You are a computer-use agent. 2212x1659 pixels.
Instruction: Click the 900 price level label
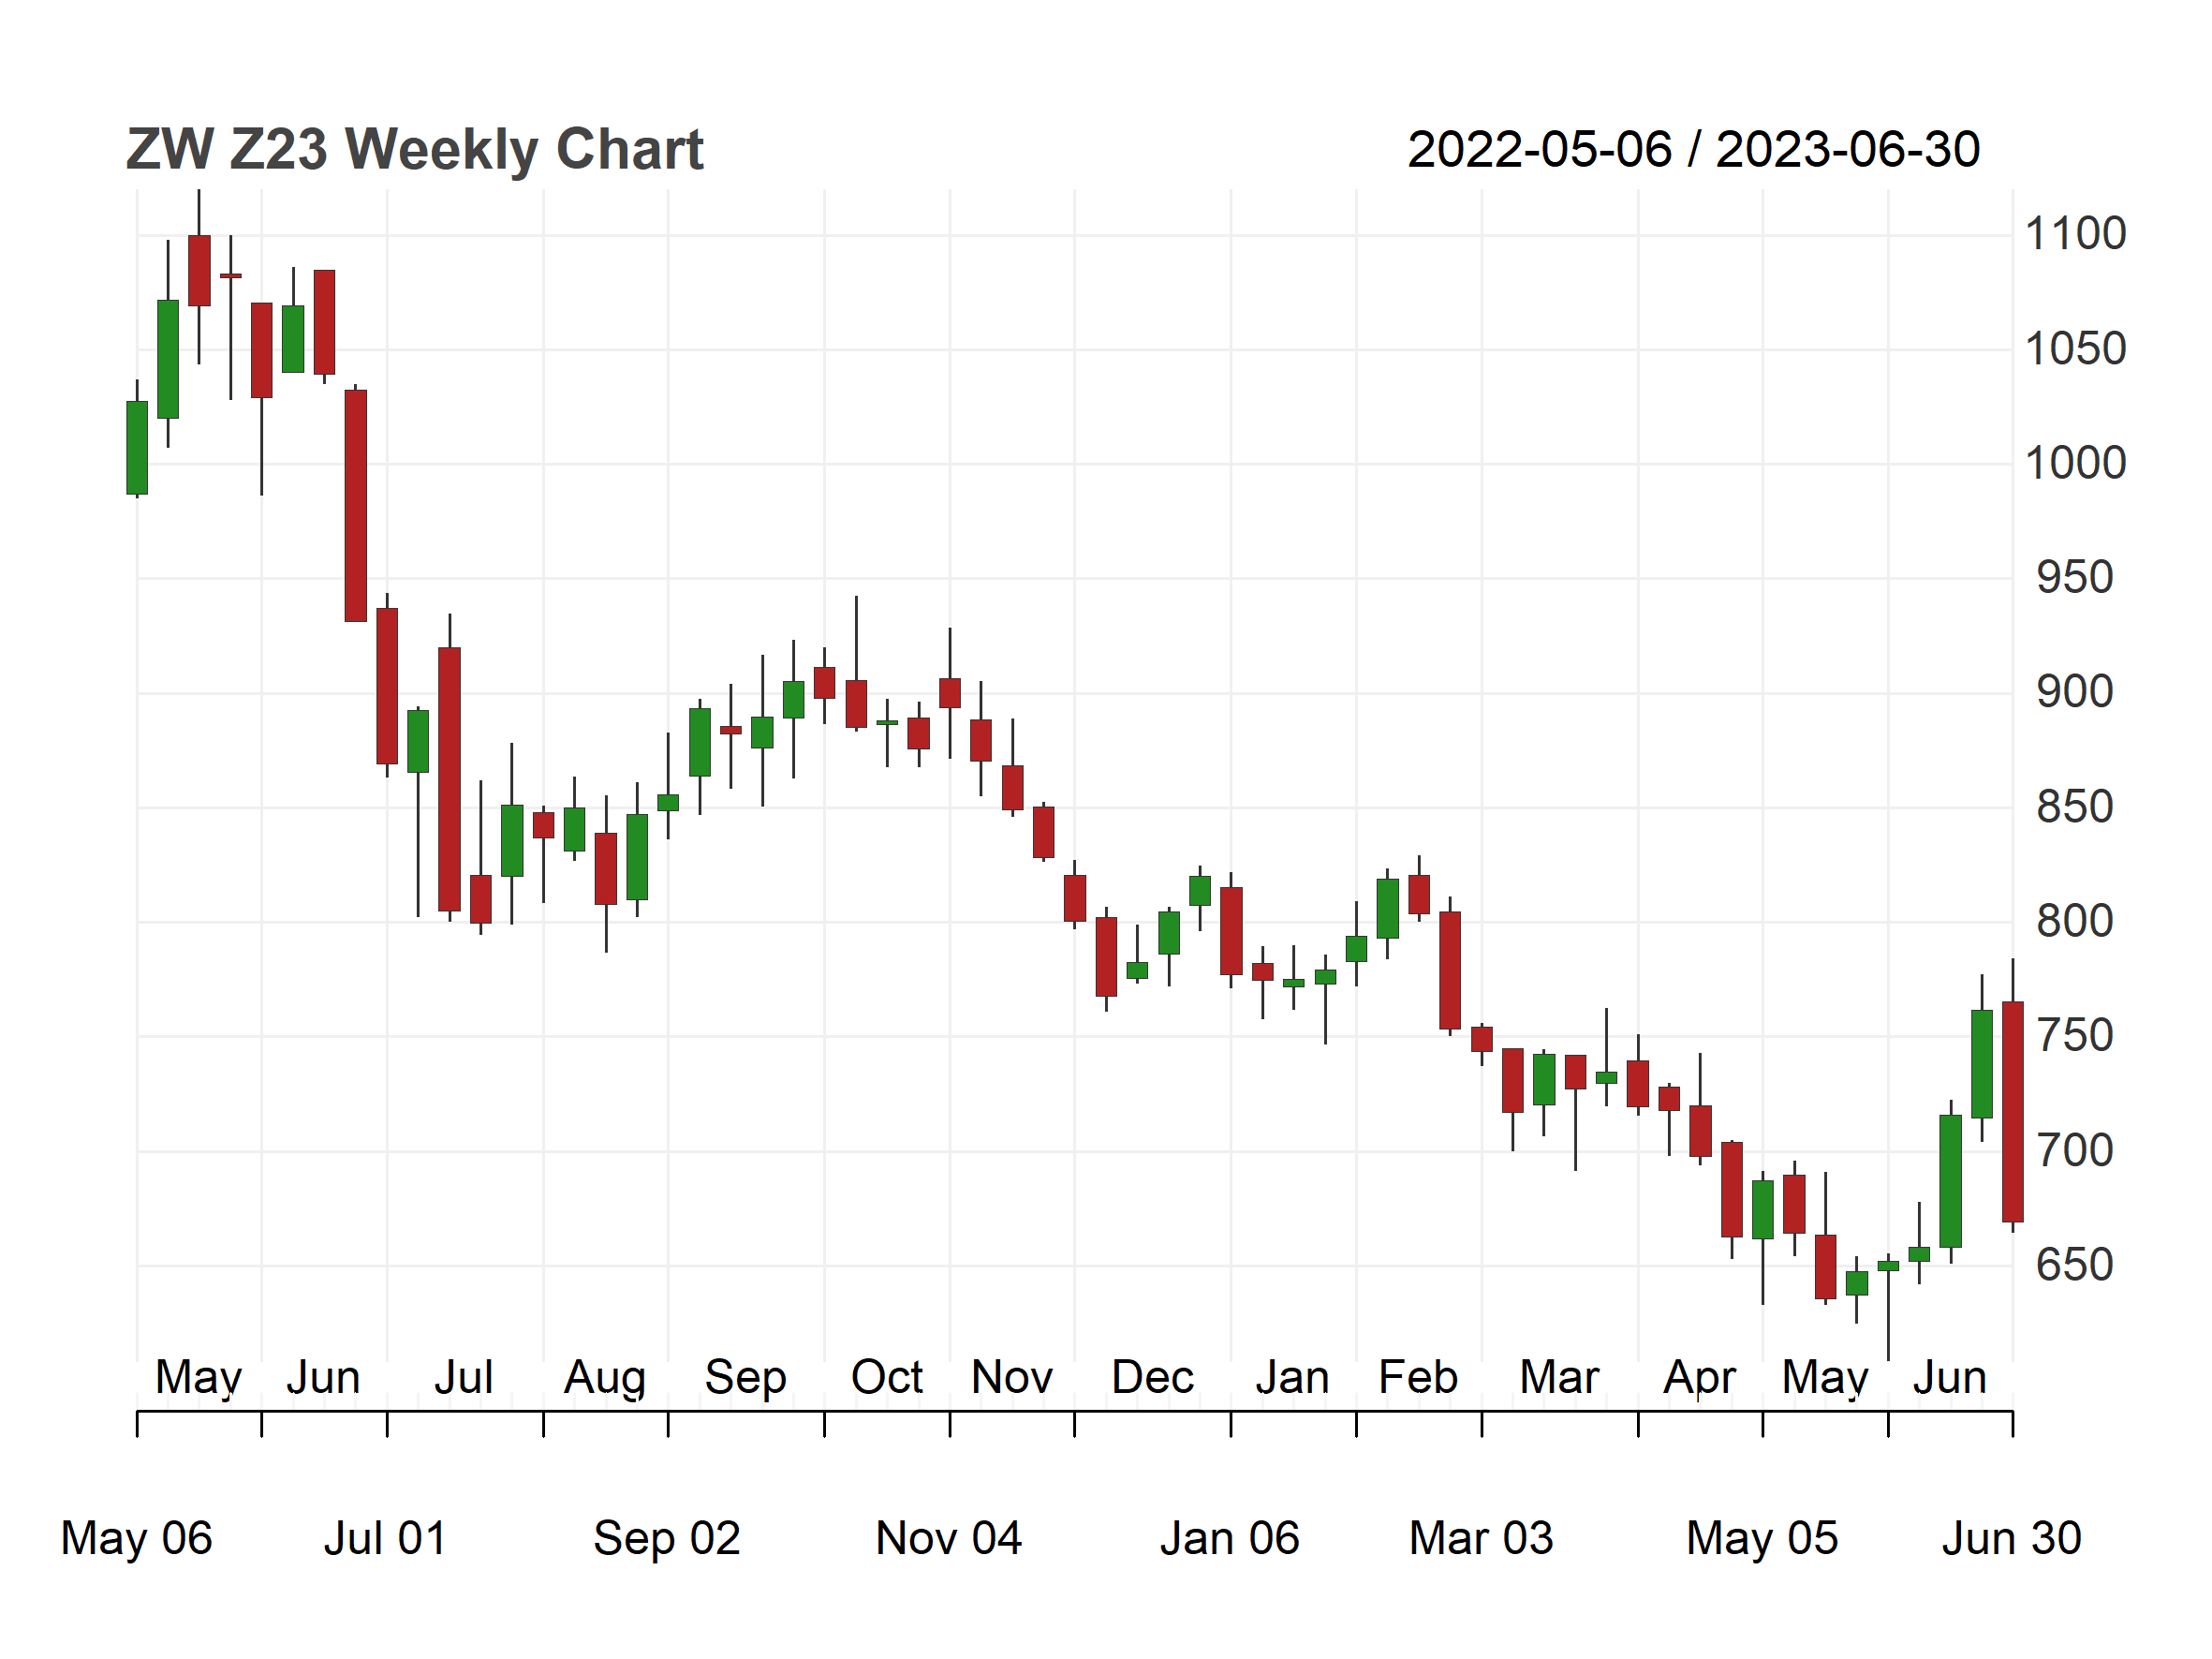point(2075,692)
